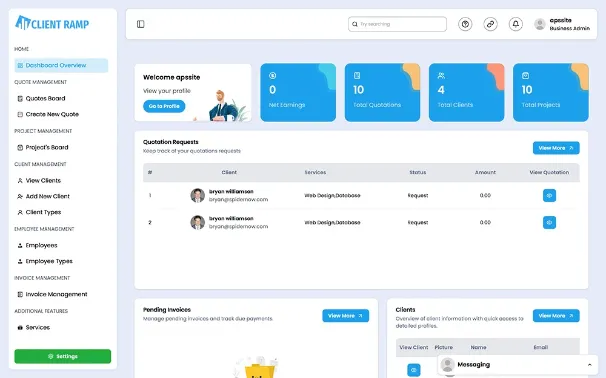The image size is (606, 378).
Task: Click the Total Quotations label
Action: 377,105
